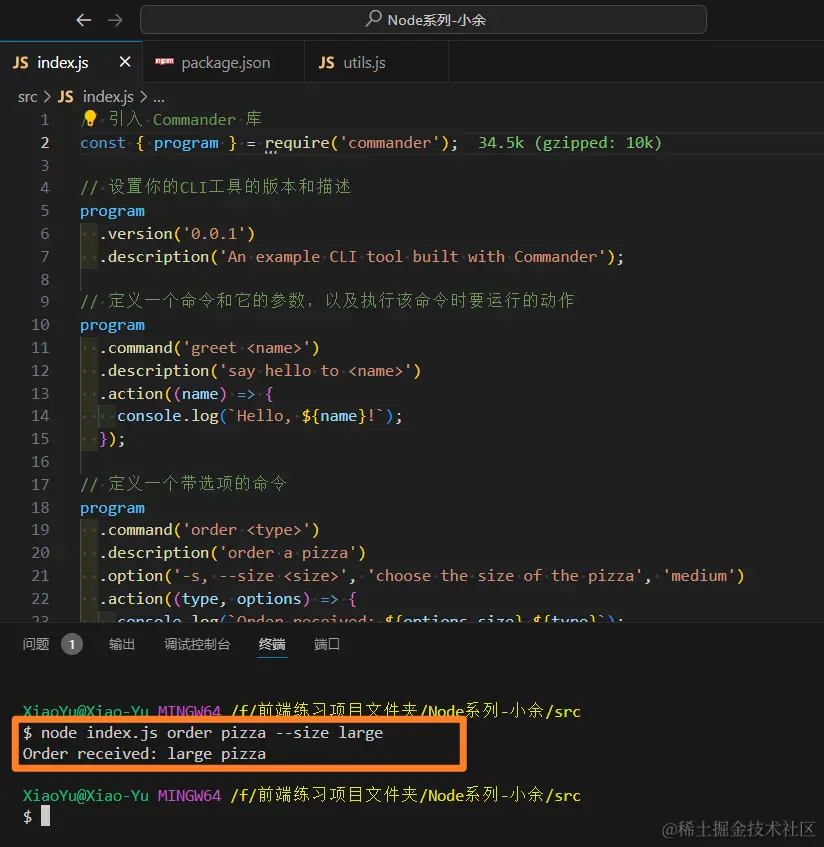Open the 调试控制台 debug console tab
824x847 pixels.
(x=197, y=644)
